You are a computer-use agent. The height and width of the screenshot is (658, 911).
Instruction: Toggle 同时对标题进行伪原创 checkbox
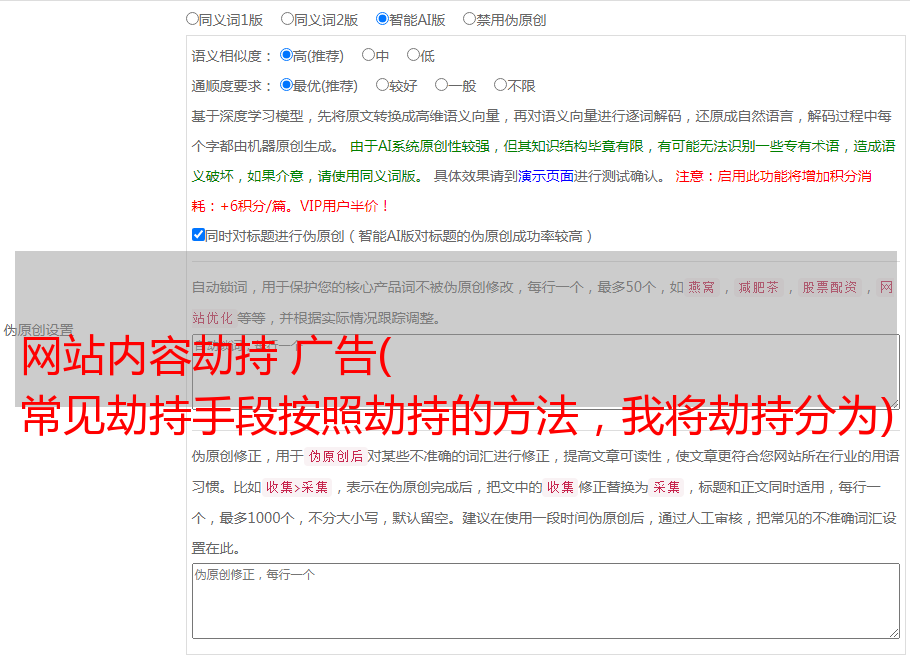pos(198,235)
